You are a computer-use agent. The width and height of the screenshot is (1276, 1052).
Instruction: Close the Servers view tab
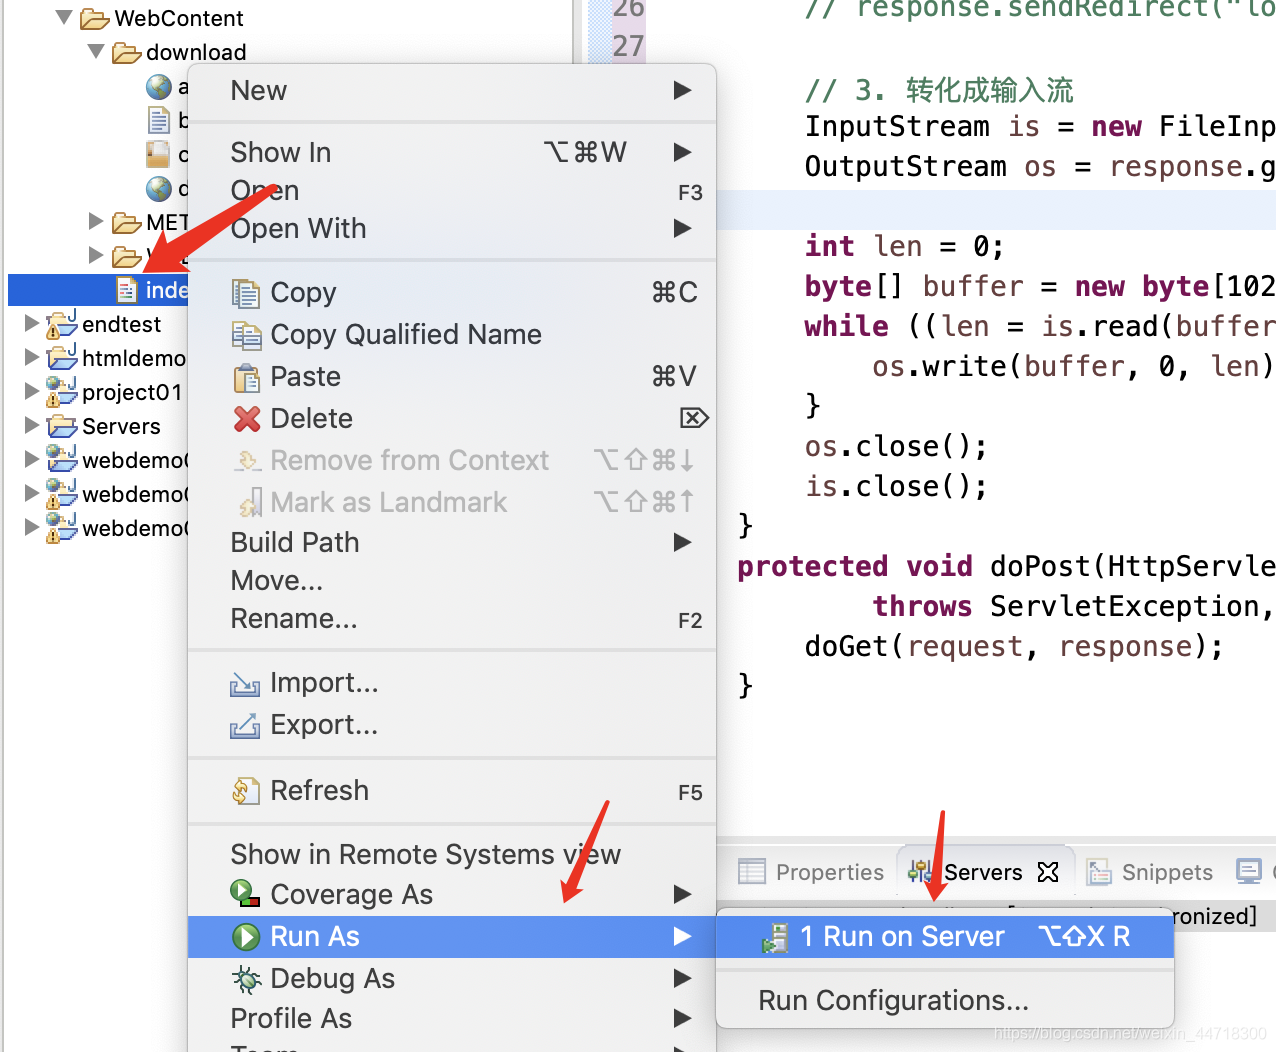coord(1048,873)
